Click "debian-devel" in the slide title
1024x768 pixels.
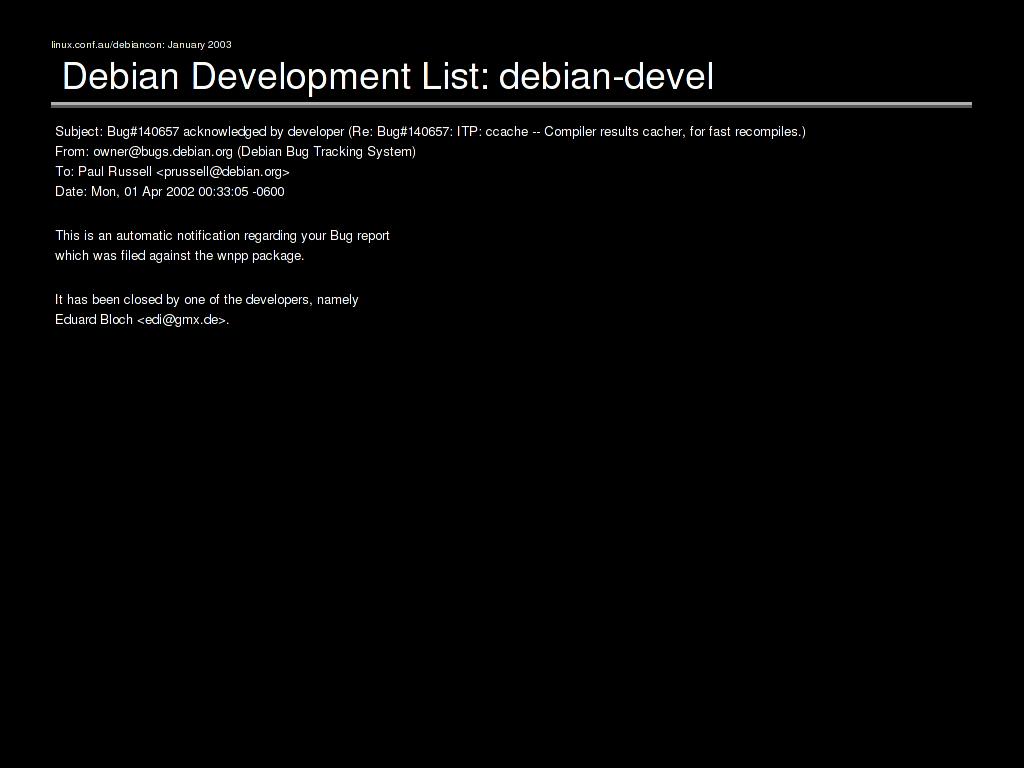pos(606,76)
